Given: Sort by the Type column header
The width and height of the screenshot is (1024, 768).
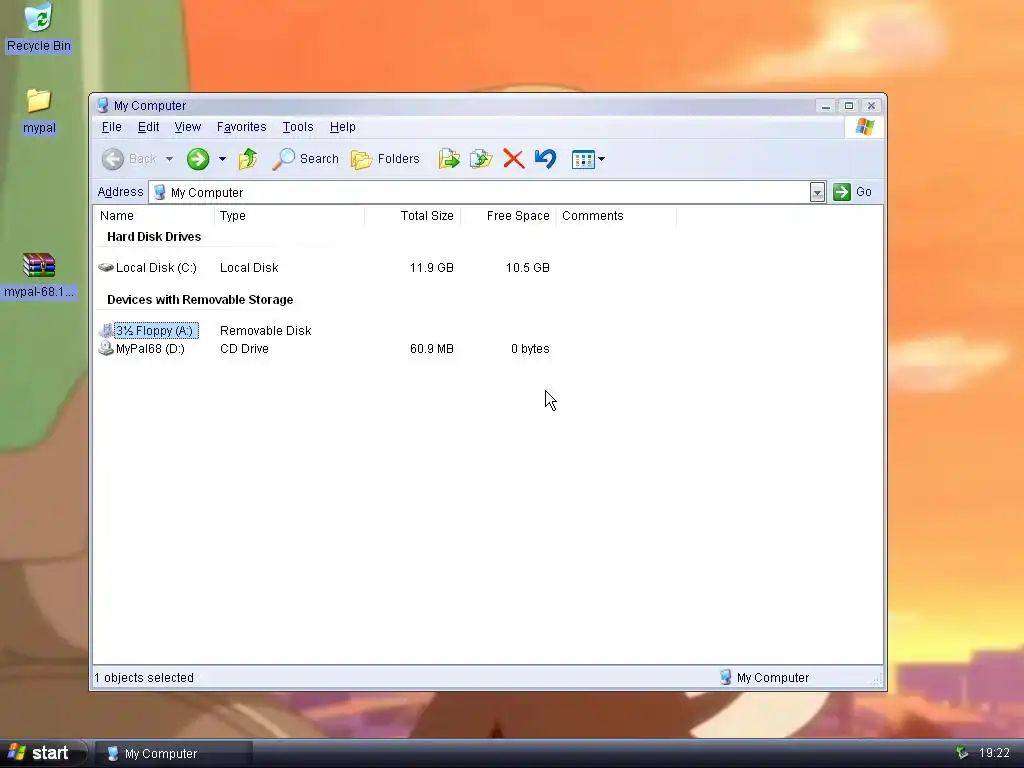Looking at the screenshot, I should 289,216.
